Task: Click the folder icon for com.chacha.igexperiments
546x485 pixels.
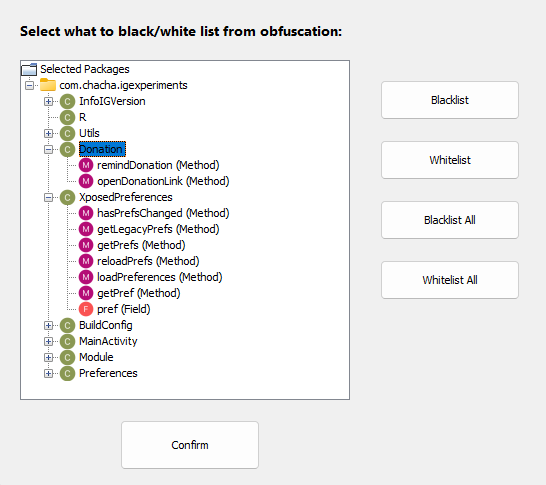Action: coord(48,85)
